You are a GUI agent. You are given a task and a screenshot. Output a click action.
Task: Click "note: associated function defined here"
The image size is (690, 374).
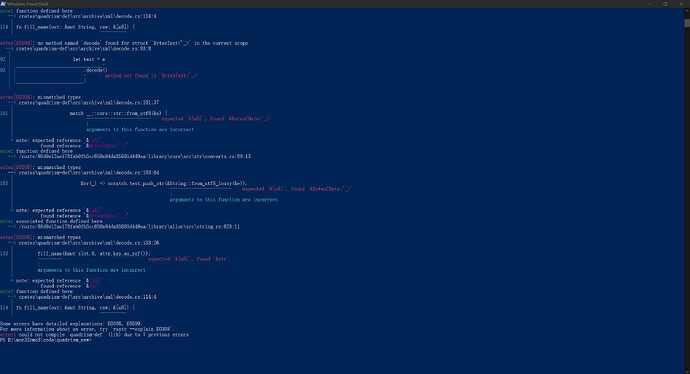(51, 221)
